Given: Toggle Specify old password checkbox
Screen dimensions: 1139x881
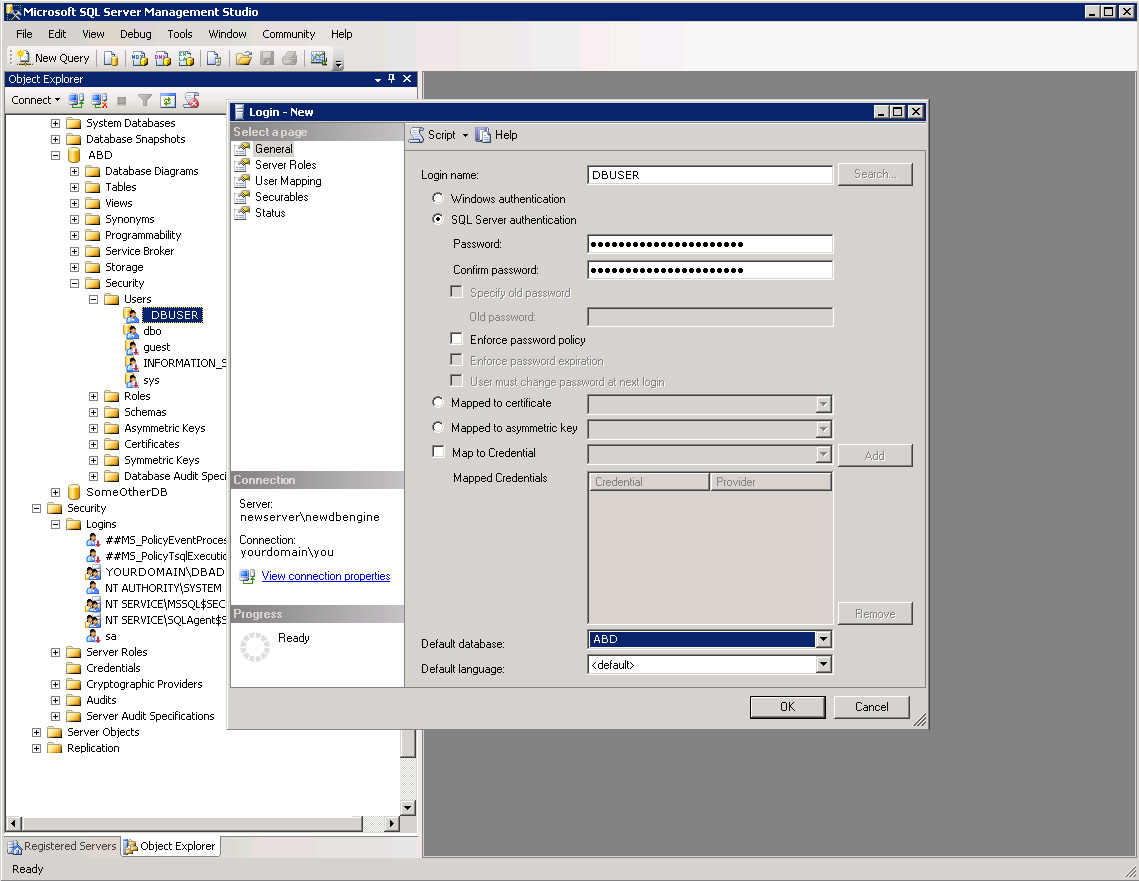Looking at the screenshot, I should 457,292.
